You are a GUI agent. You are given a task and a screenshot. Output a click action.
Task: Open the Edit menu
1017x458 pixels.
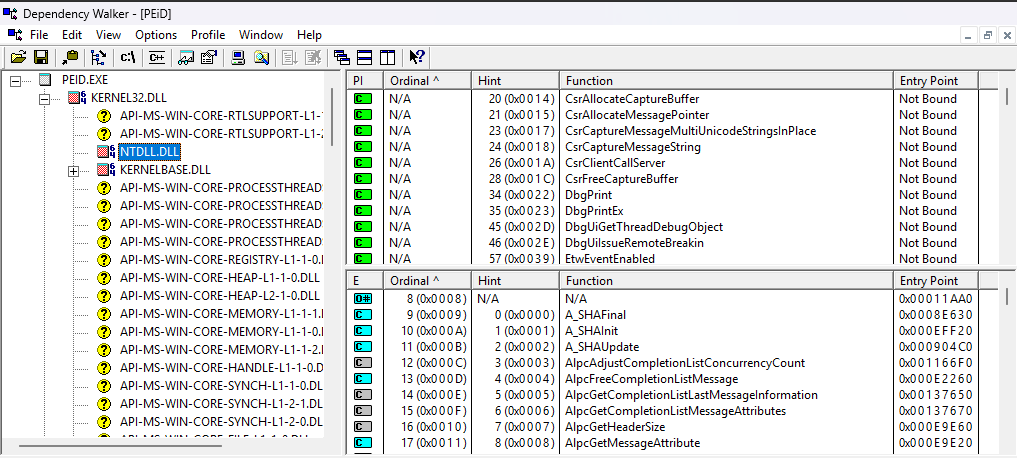tap(72, 35)
